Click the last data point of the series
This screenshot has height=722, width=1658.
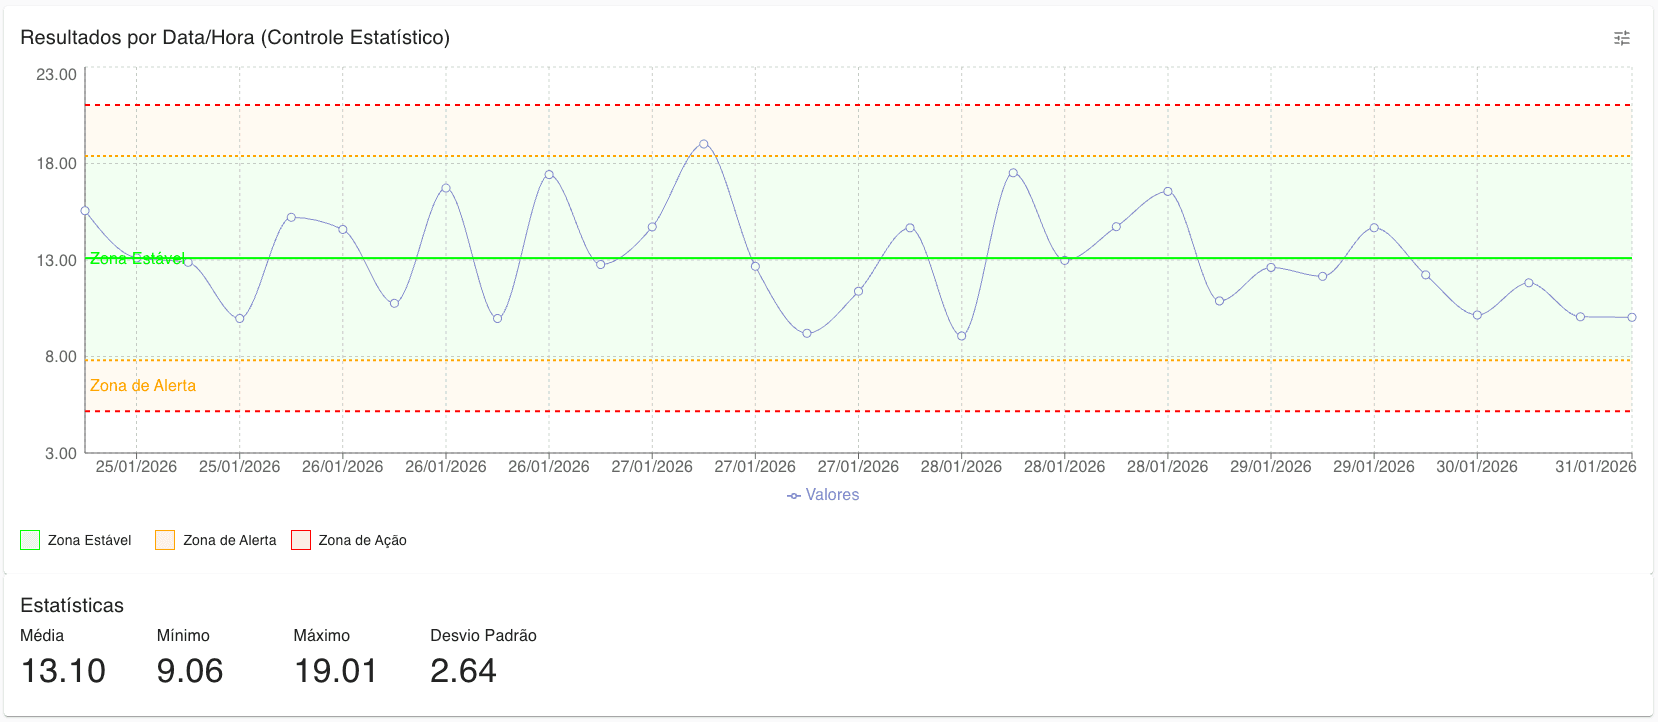coord(1632,317)
